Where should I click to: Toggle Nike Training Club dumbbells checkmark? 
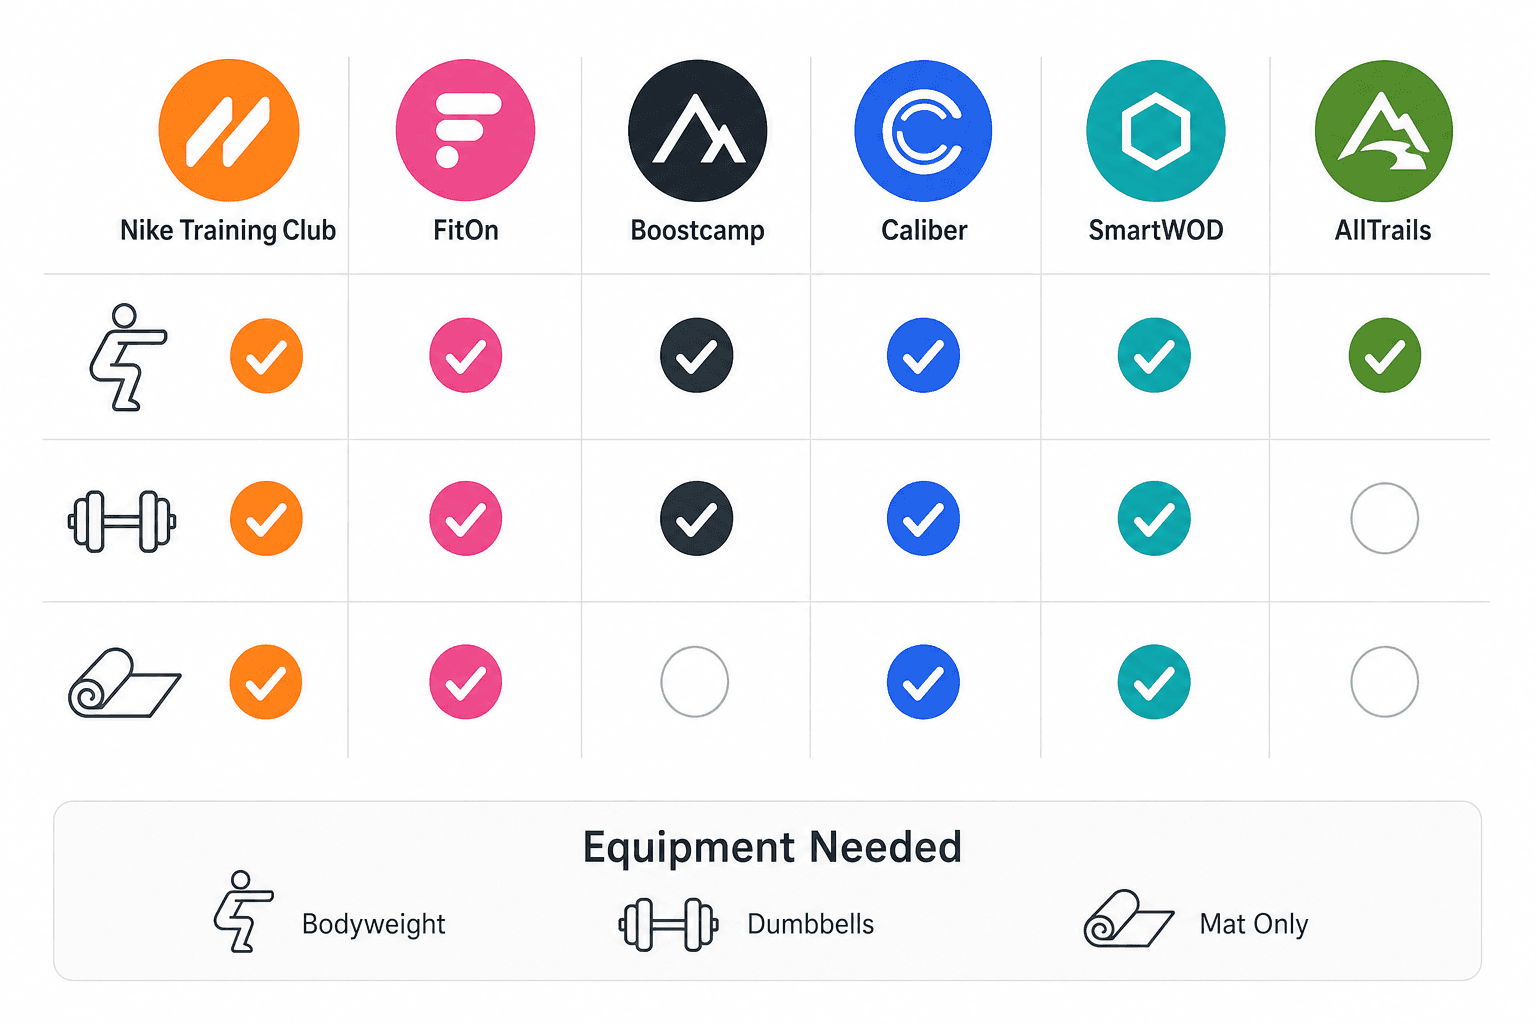pos(266,518)
